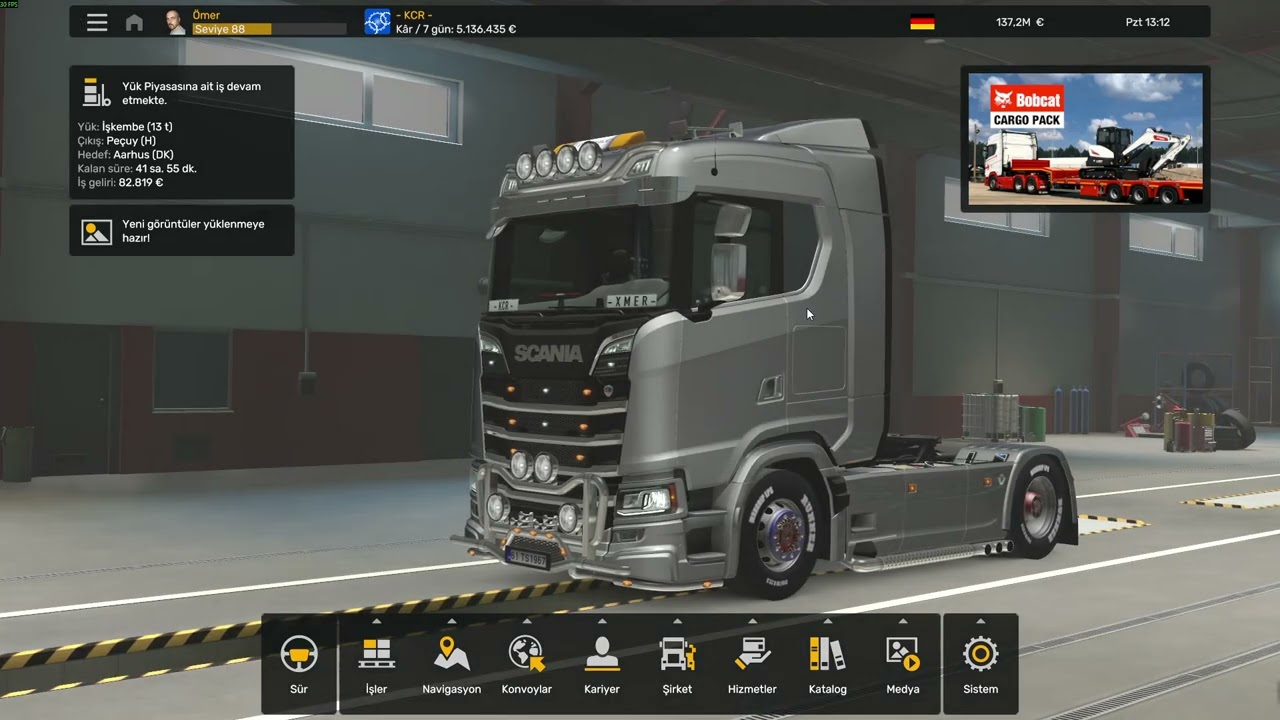The width and height of the screenshot is (1280, 720).
Task: Open the Bobcat Cargo Pack advertisement
Action: 1085,139
